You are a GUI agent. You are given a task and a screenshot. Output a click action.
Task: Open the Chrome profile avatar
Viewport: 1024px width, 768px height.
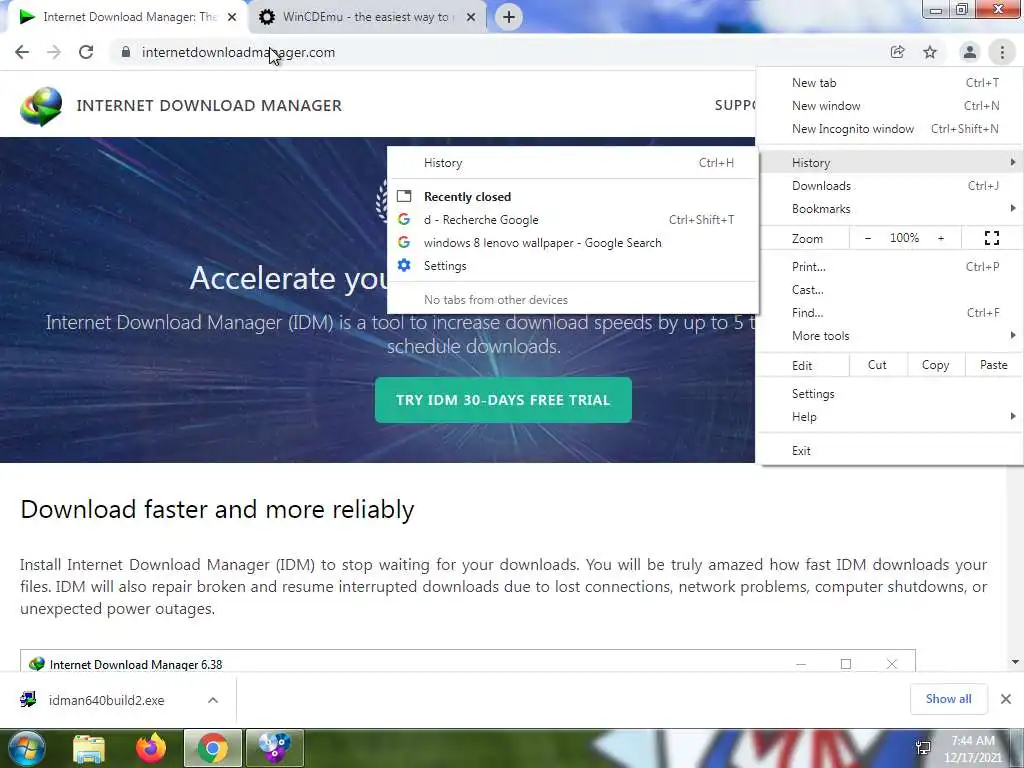[x=970, y=52]
